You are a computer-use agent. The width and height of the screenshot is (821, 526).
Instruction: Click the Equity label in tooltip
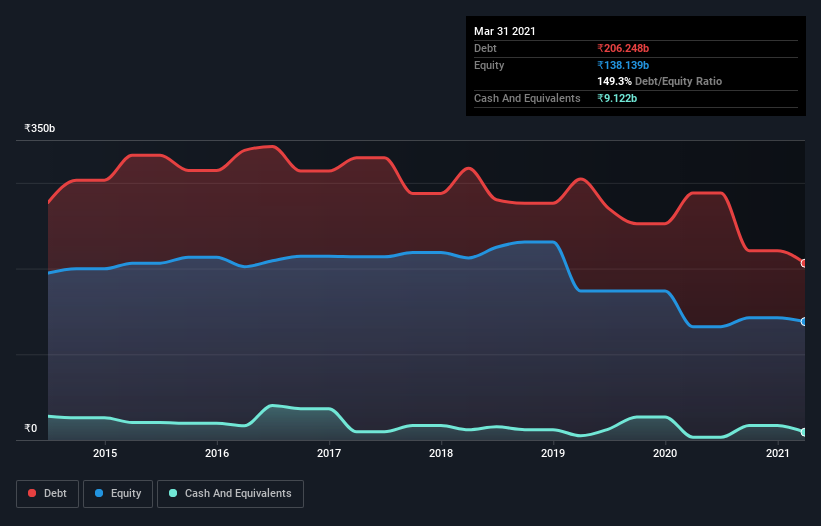[x=489, y=65]
